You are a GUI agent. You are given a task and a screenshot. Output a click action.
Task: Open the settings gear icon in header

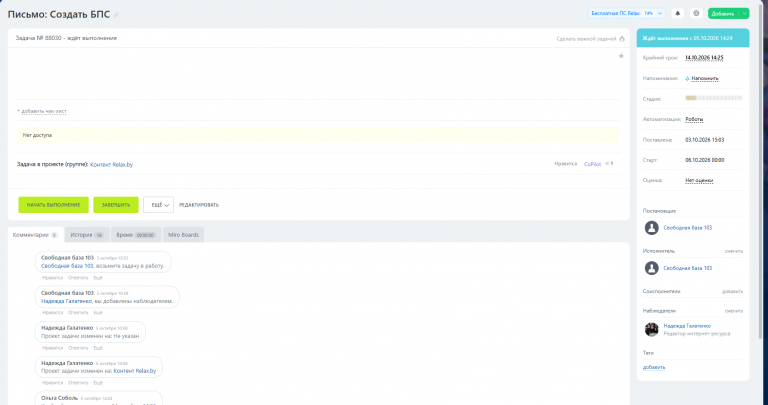pos(696,13)
